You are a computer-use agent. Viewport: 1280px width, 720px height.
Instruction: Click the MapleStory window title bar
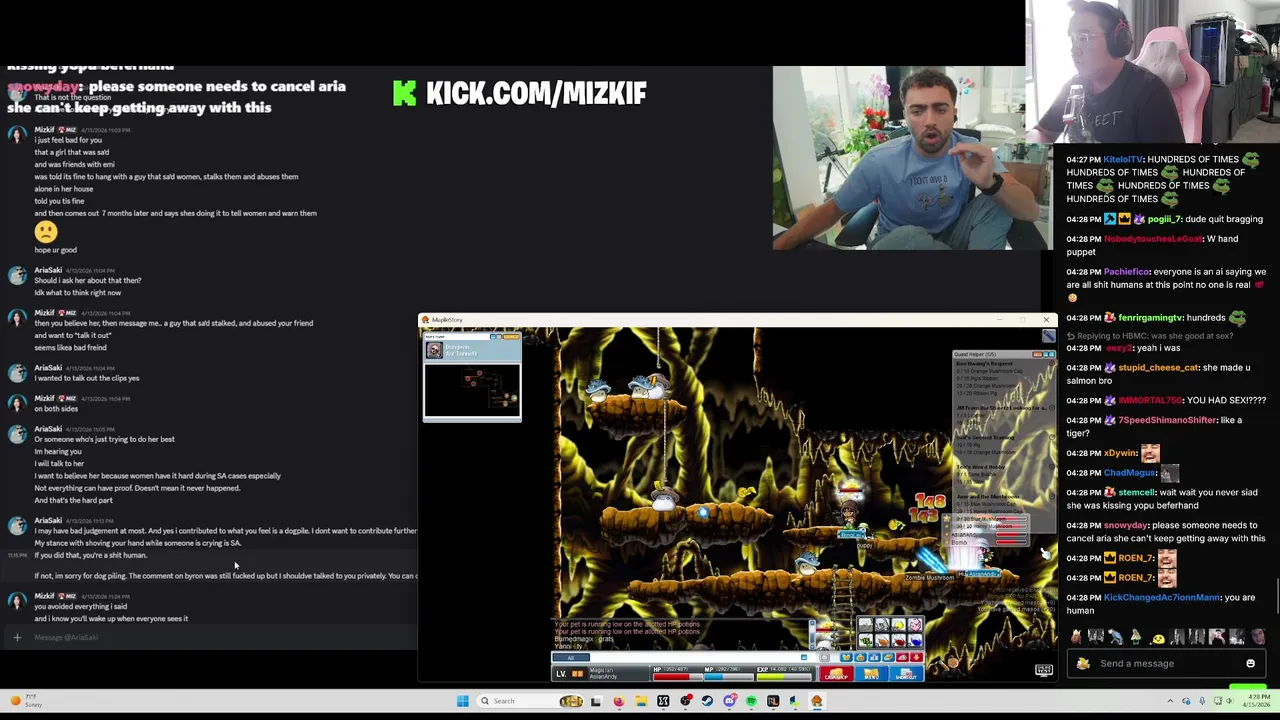(737, 320)
